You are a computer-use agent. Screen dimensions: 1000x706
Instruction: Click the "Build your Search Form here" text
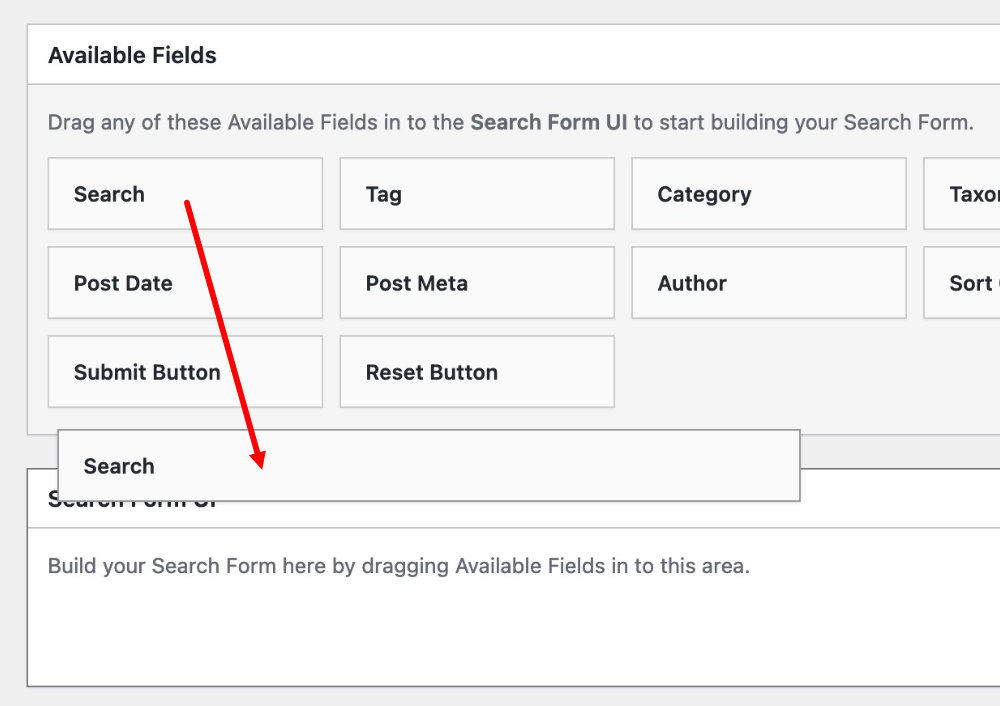click(398, 566)
